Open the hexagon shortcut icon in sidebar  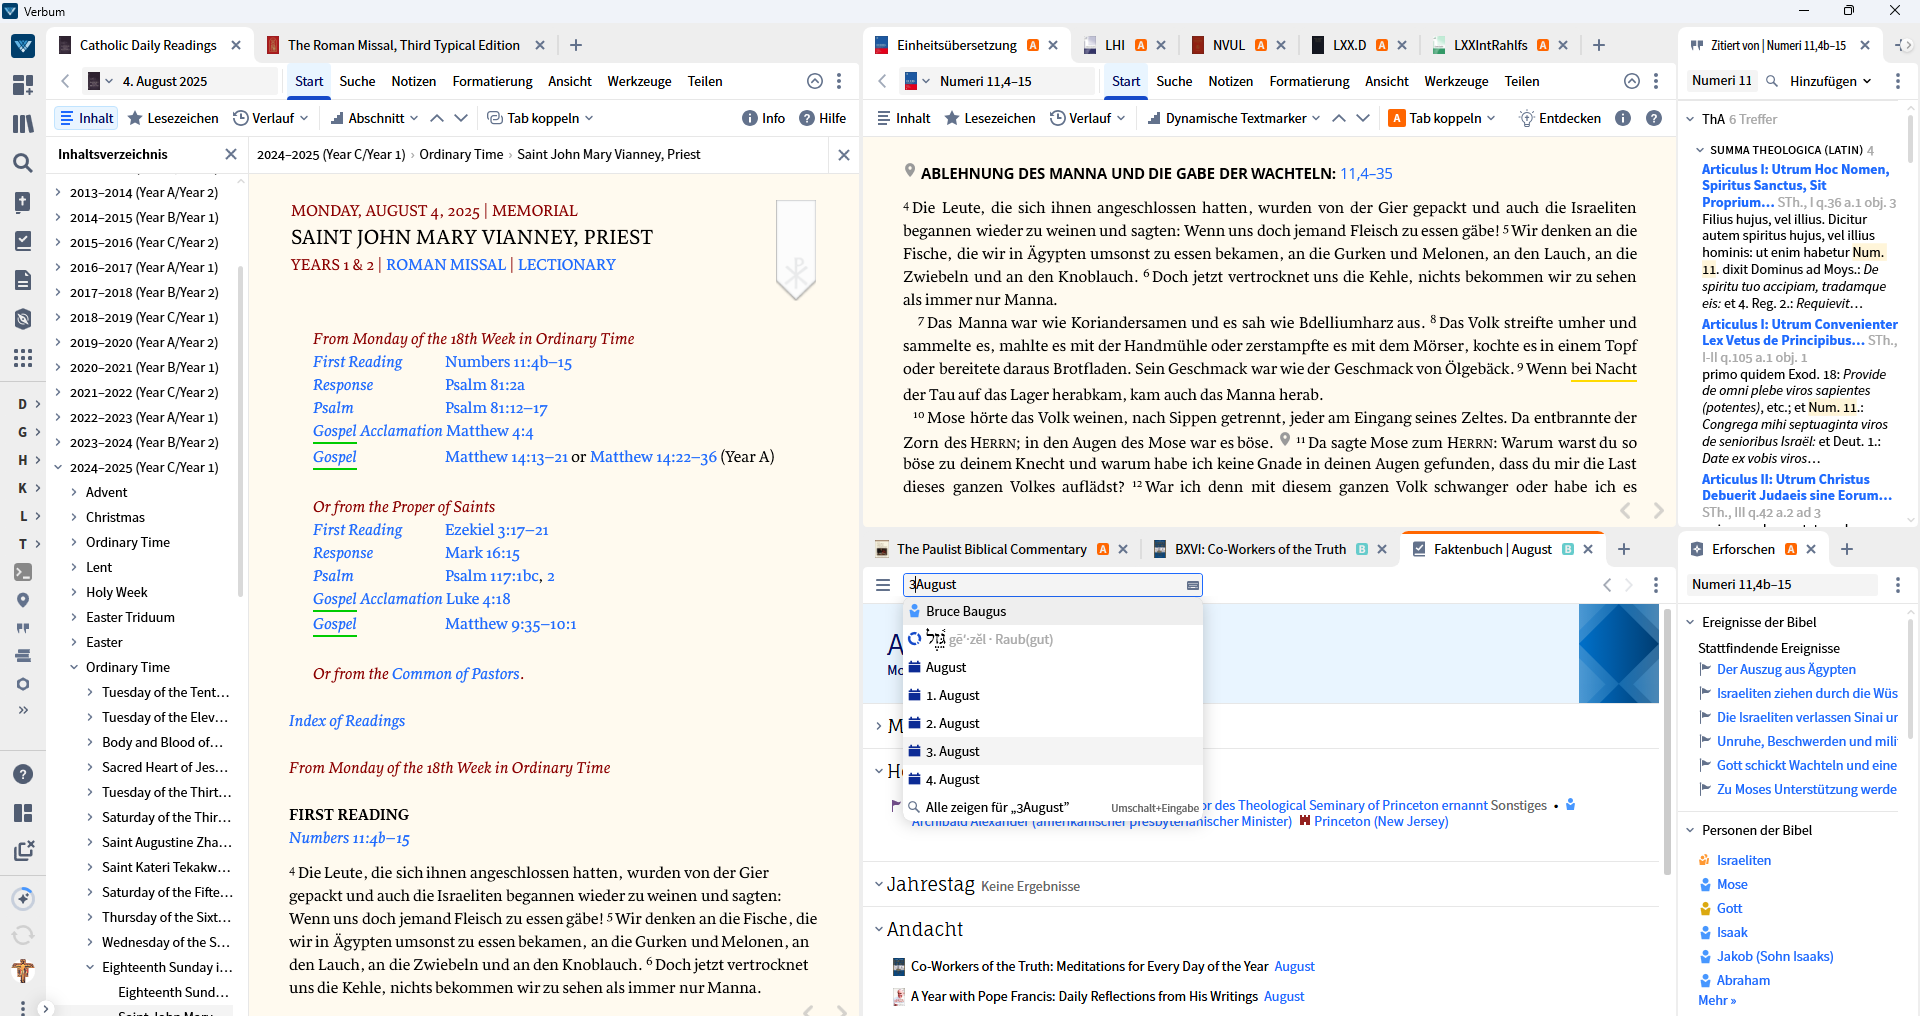click(23, 684)
